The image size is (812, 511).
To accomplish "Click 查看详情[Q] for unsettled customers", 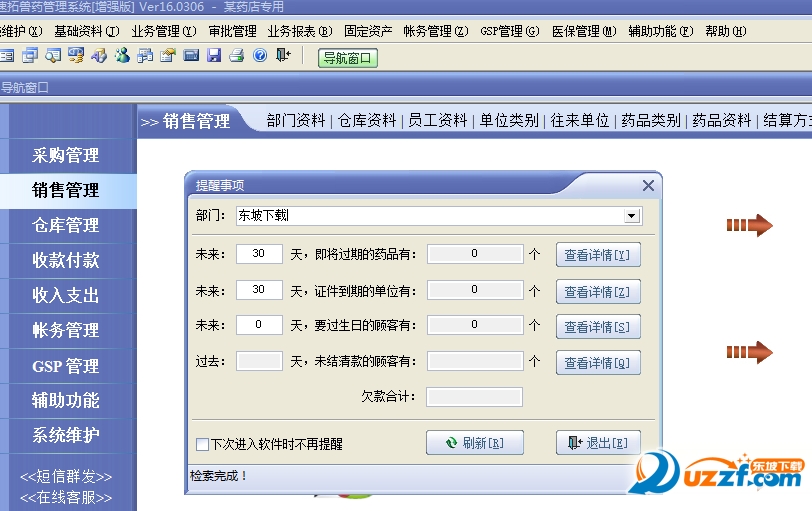I will click(598, 362).
